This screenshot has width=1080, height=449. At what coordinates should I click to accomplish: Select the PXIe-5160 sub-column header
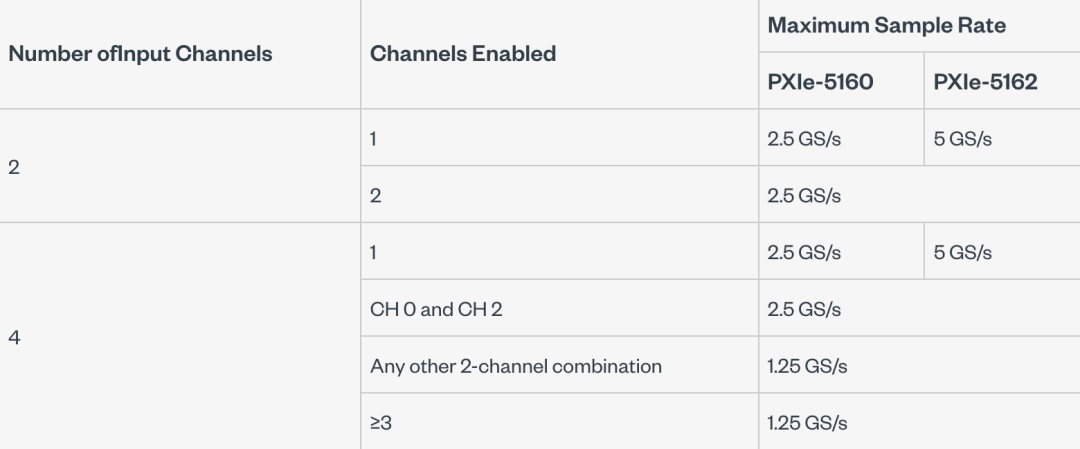(820, 82)
